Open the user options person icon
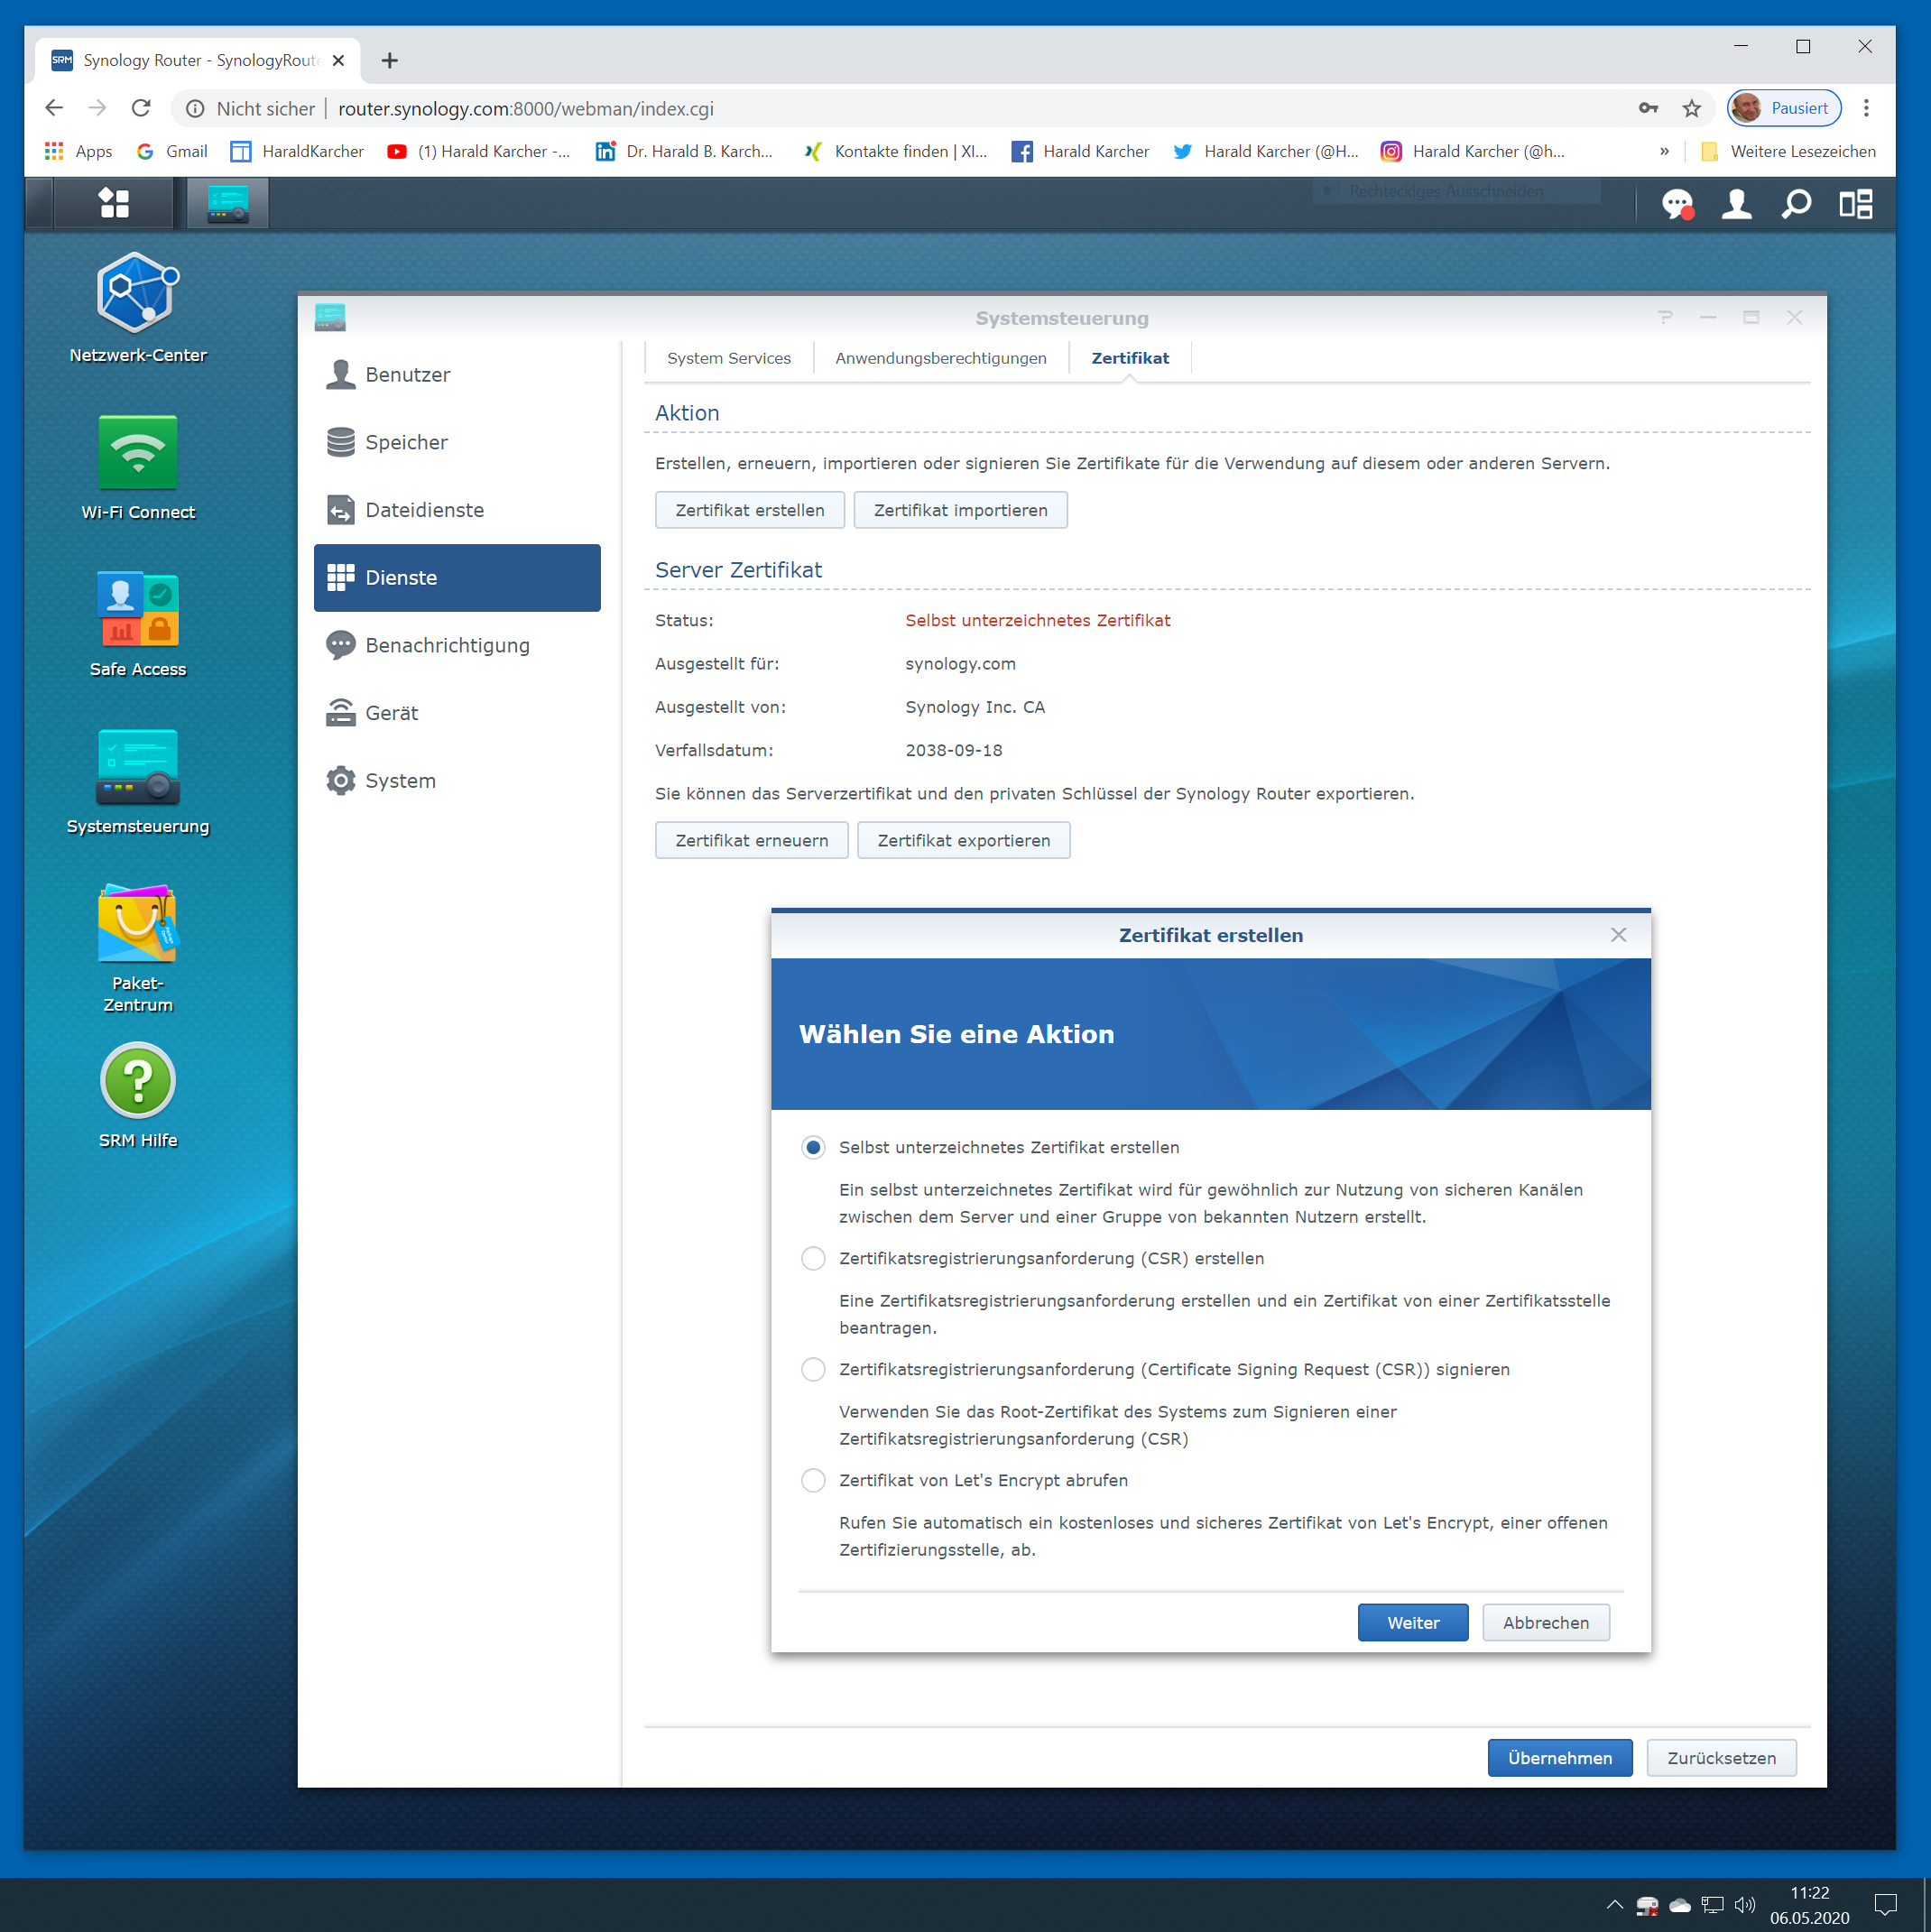Screen dimensions: 1931x1932 pyautogui.click(x=1736, y=205)
